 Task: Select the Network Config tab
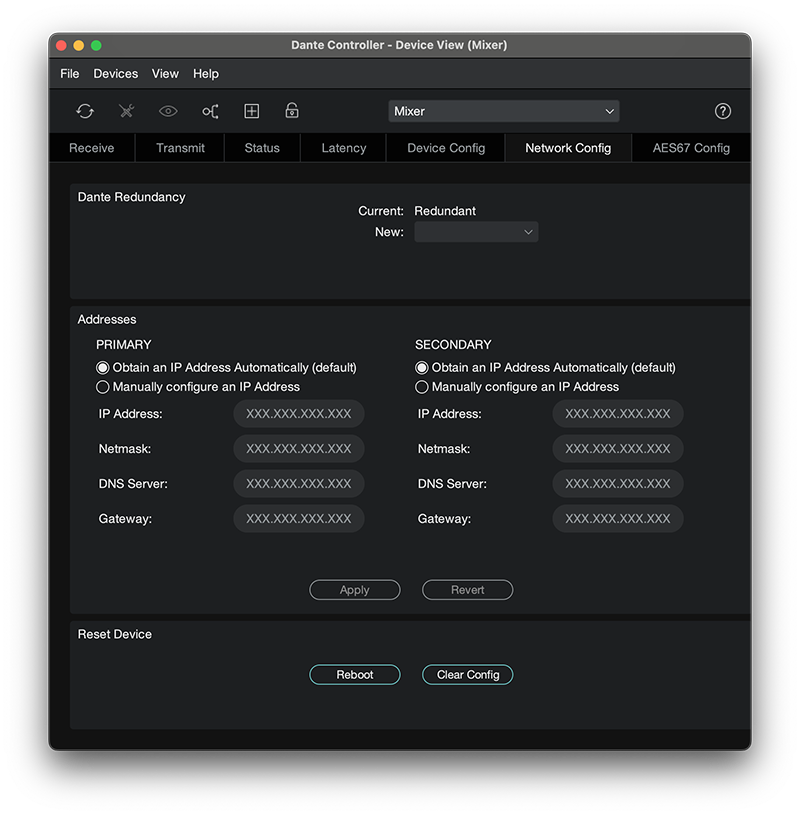[x=568, y=148]
